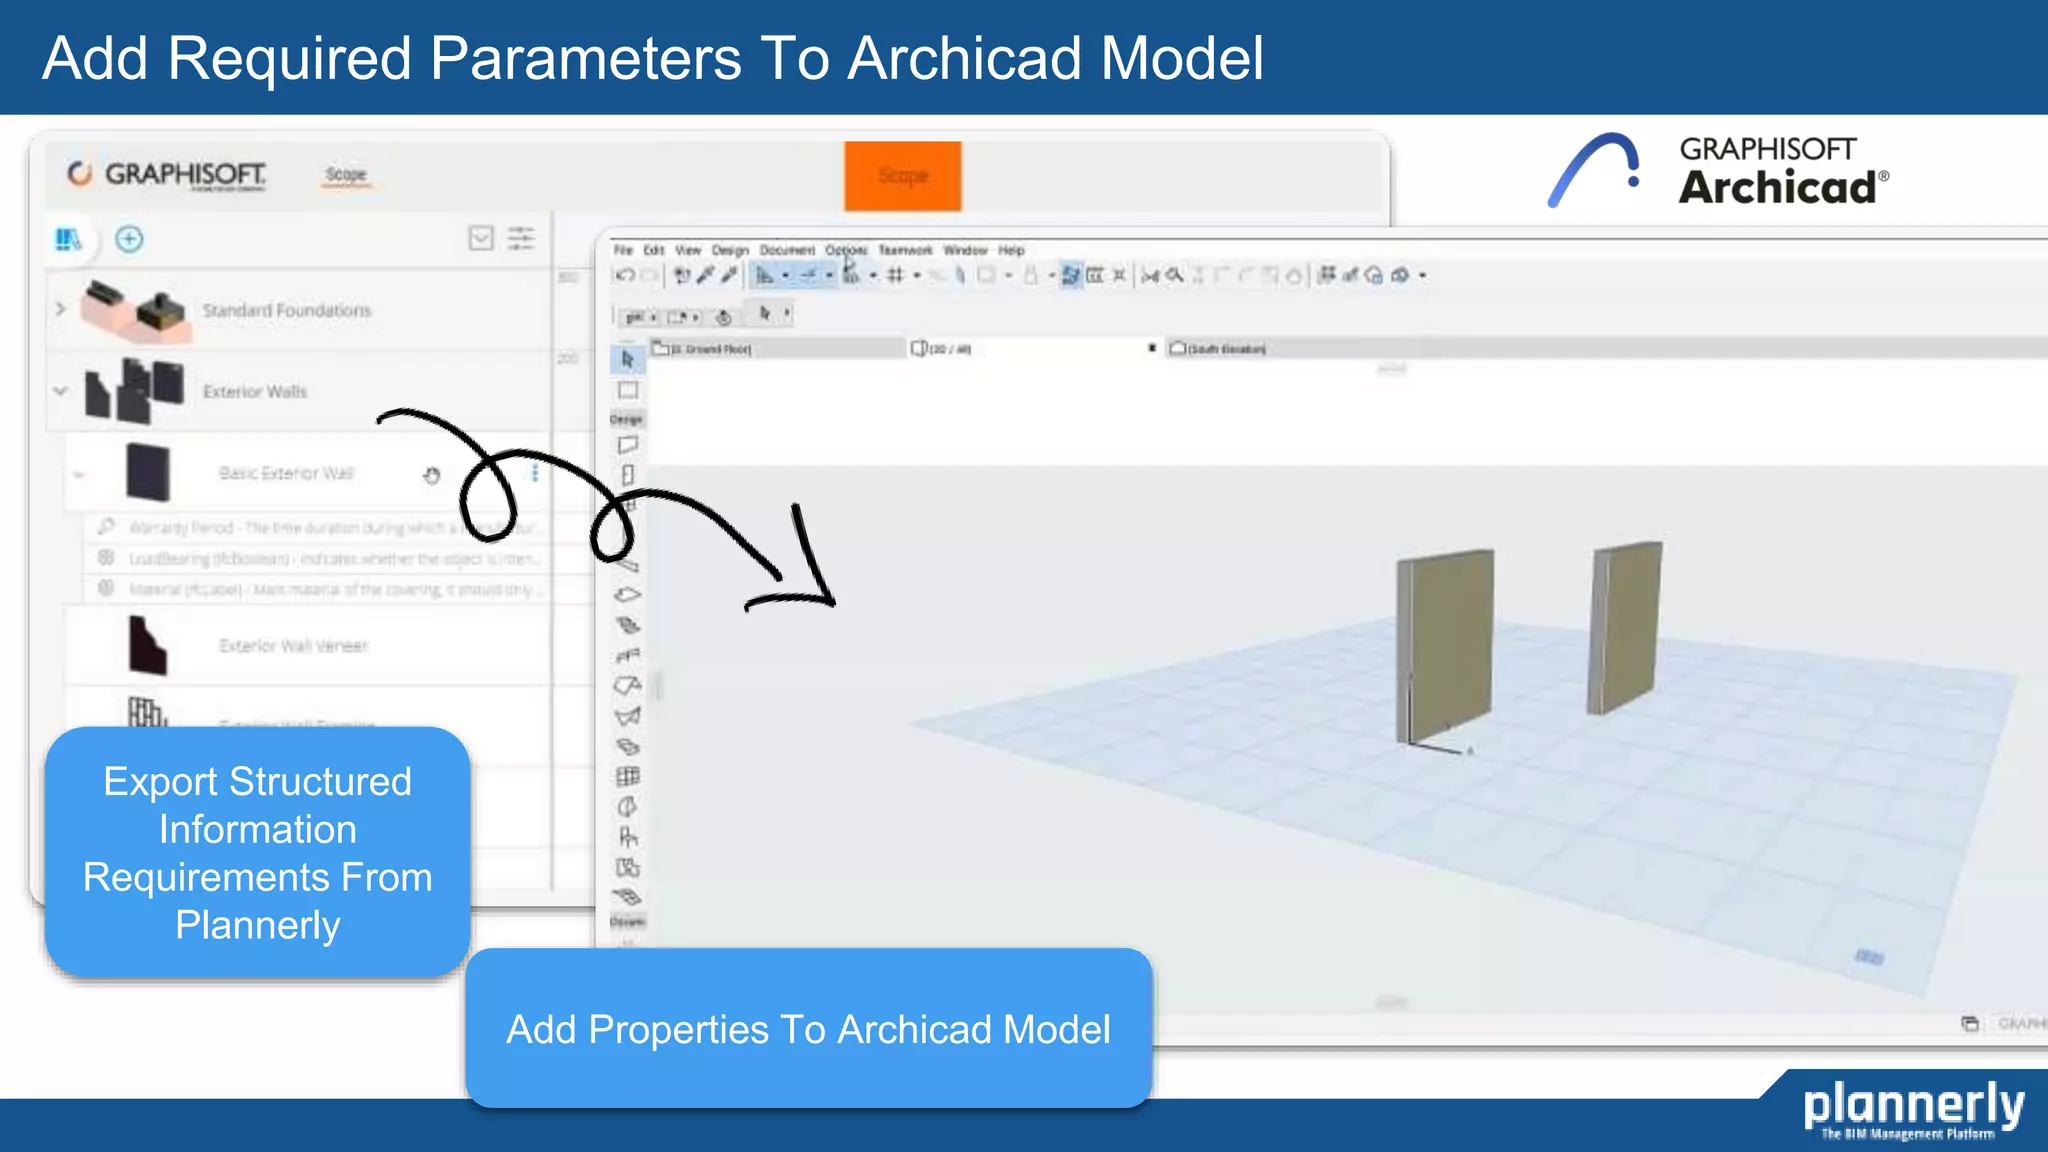Expand the Standard Foundations group
The width and height of the screenshot is (2048, 1152).
click(60, 309)
